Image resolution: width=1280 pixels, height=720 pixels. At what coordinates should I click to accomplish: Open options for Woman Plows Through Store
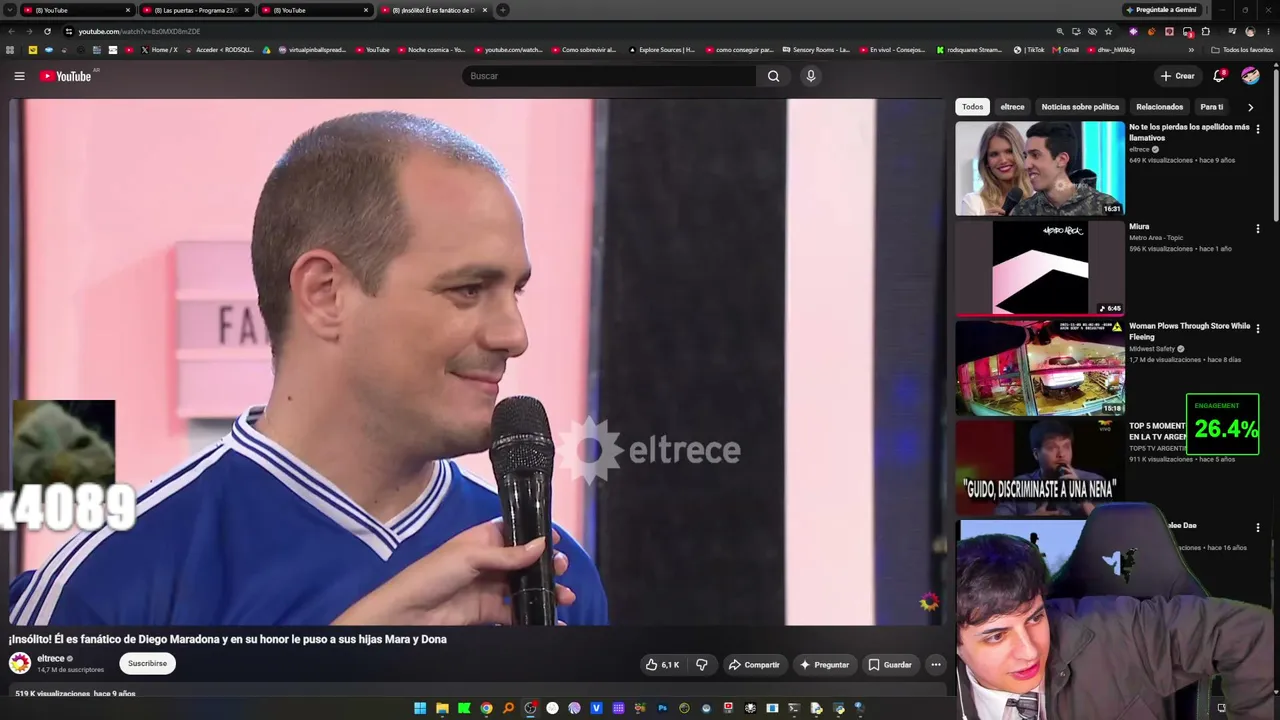pos(1258,328)
